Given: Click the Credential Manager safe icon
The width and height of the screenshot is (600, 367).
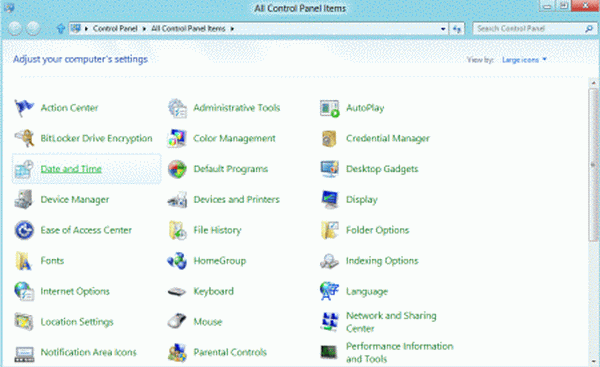Looking at the screenshot, I should pos(329,139).
